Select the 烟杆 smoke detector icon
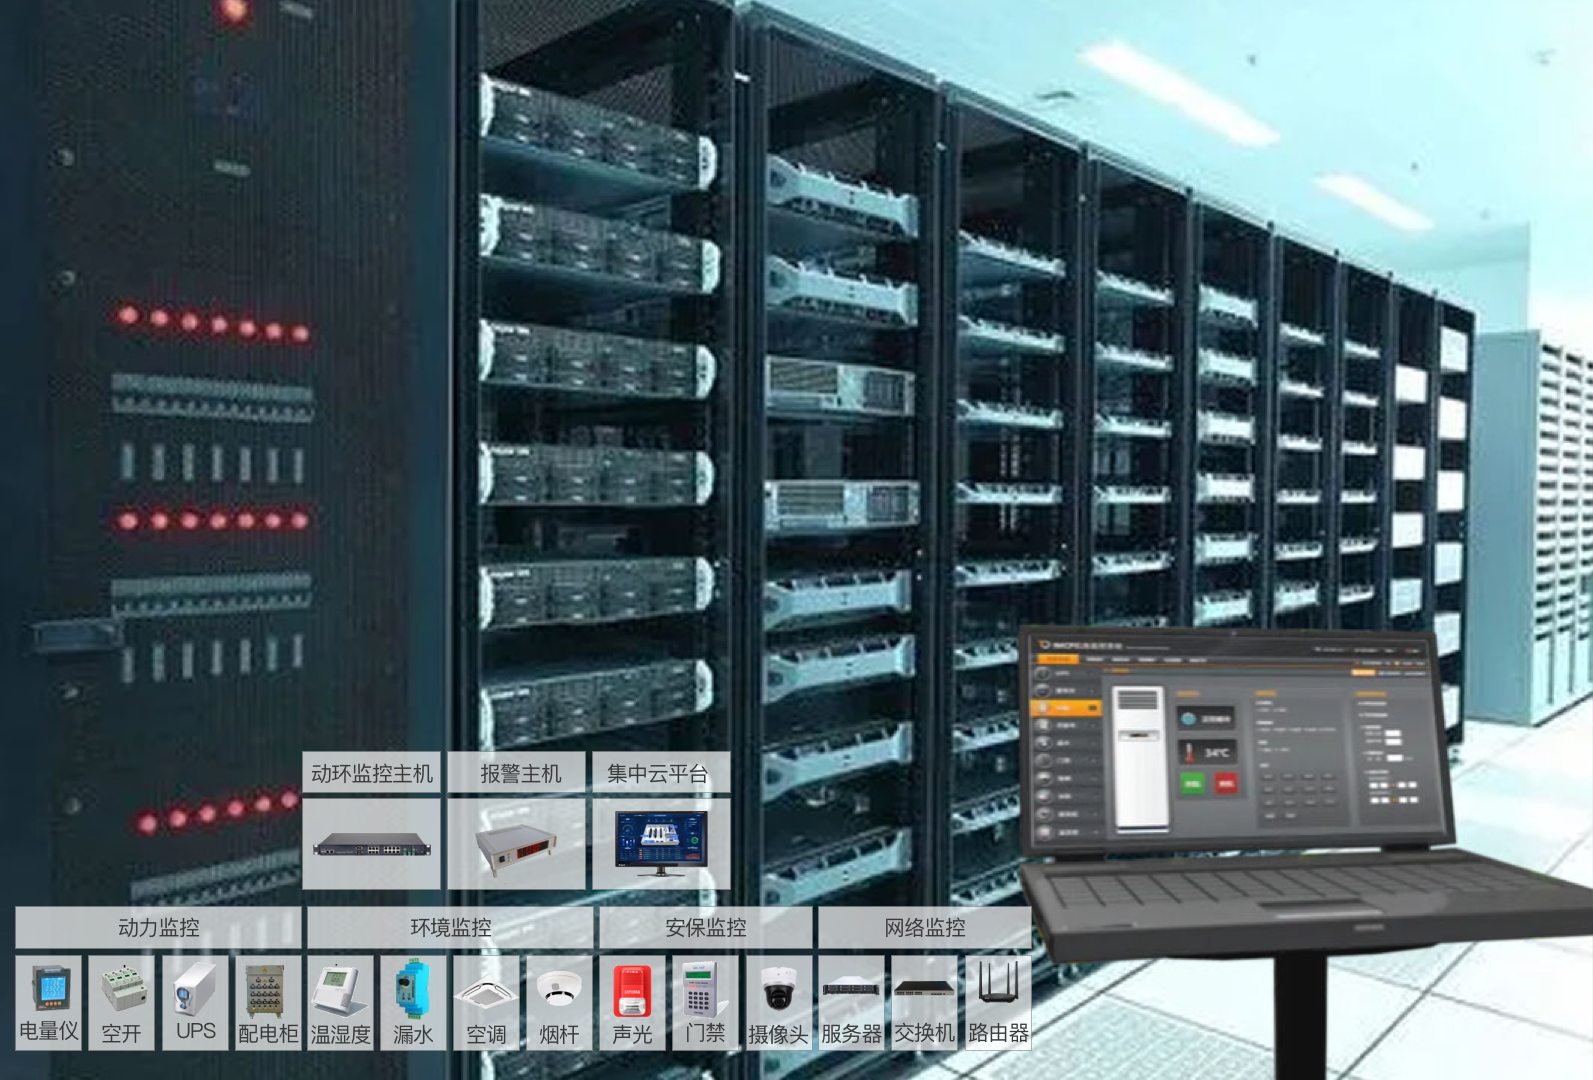The height and width of the screenshot is (1080, 1593). tap(559, 990)
